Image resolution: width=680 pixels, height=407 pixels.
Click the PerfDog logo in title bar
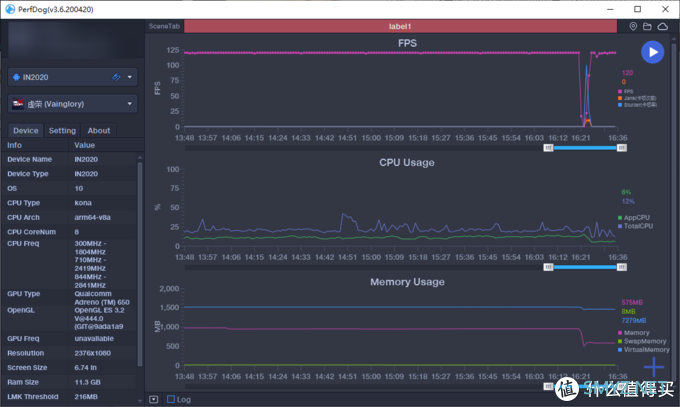(x=10, y=9)
